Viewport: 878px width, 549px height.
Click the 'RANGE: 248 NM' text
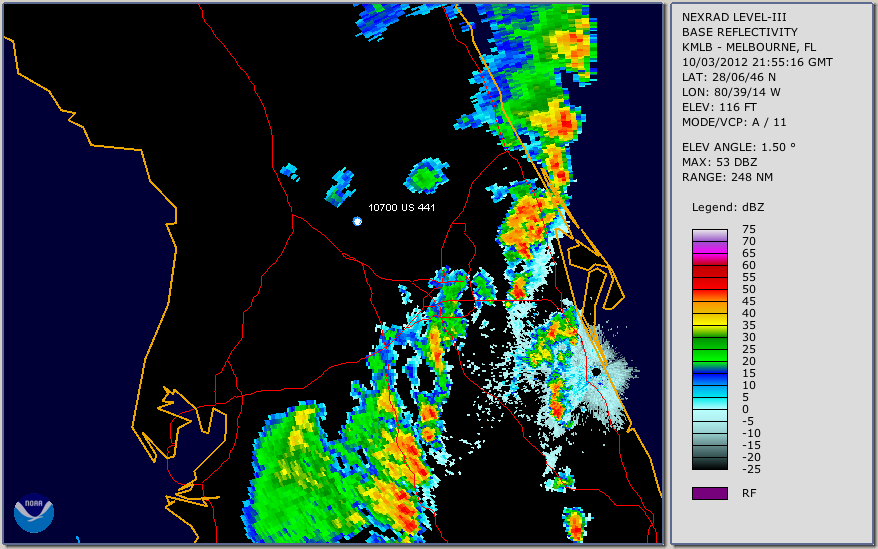point(727,178)
